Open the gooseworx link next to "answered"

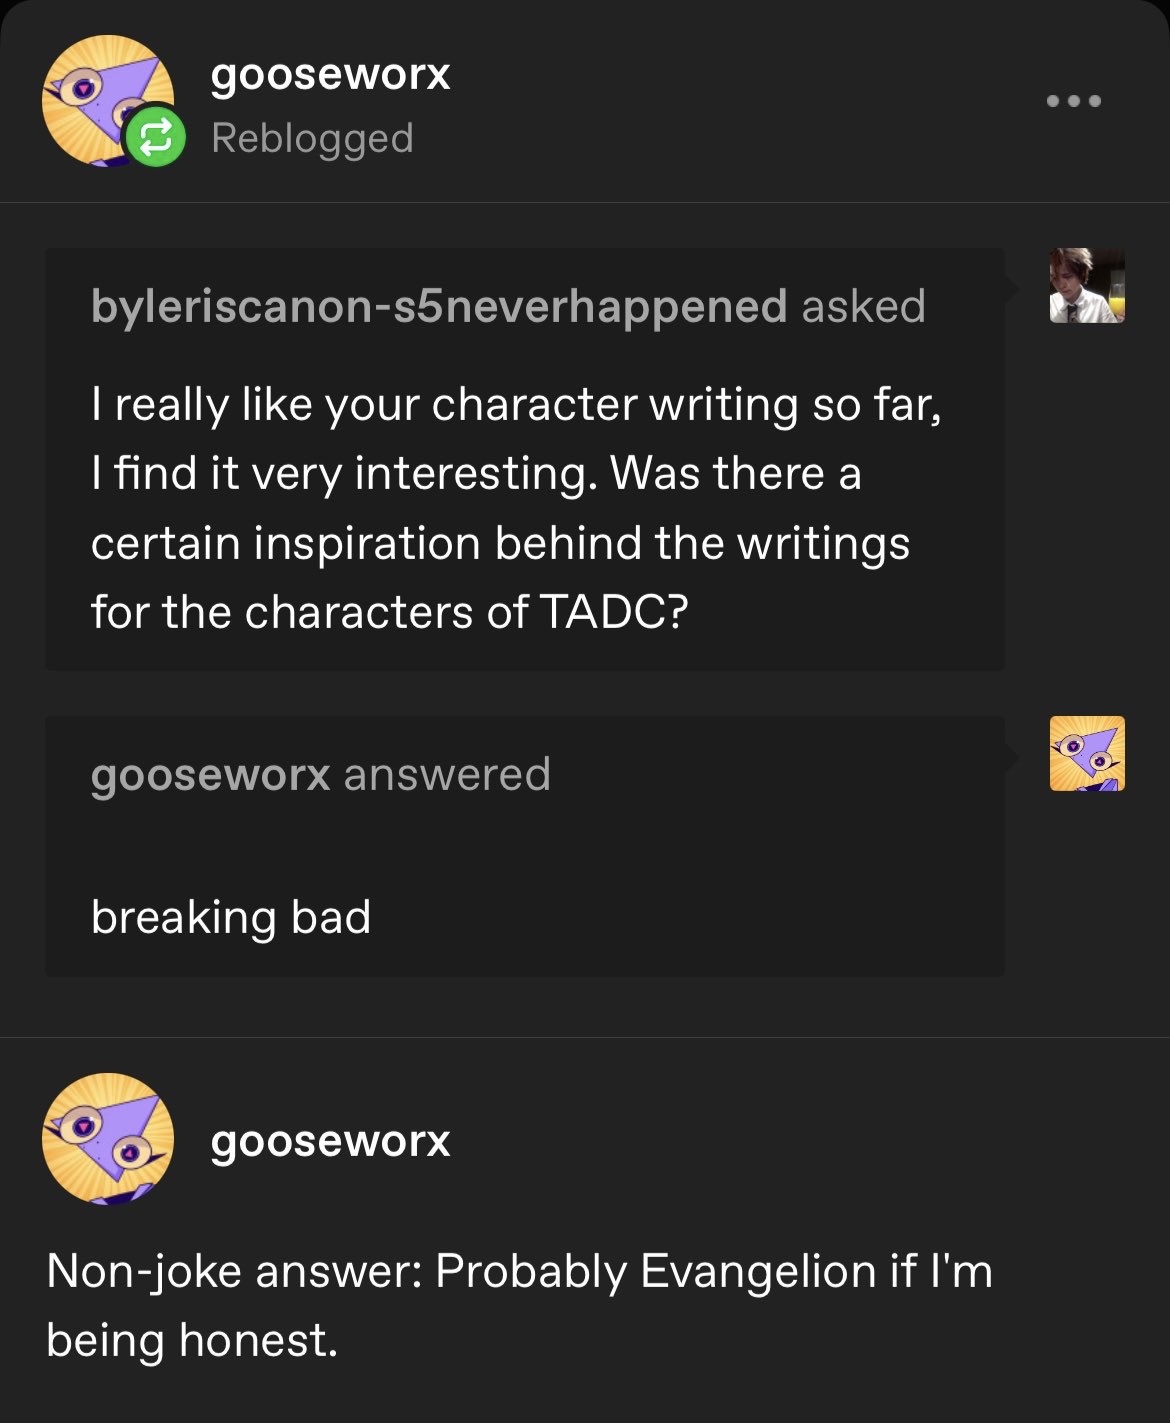pos(210,775)
